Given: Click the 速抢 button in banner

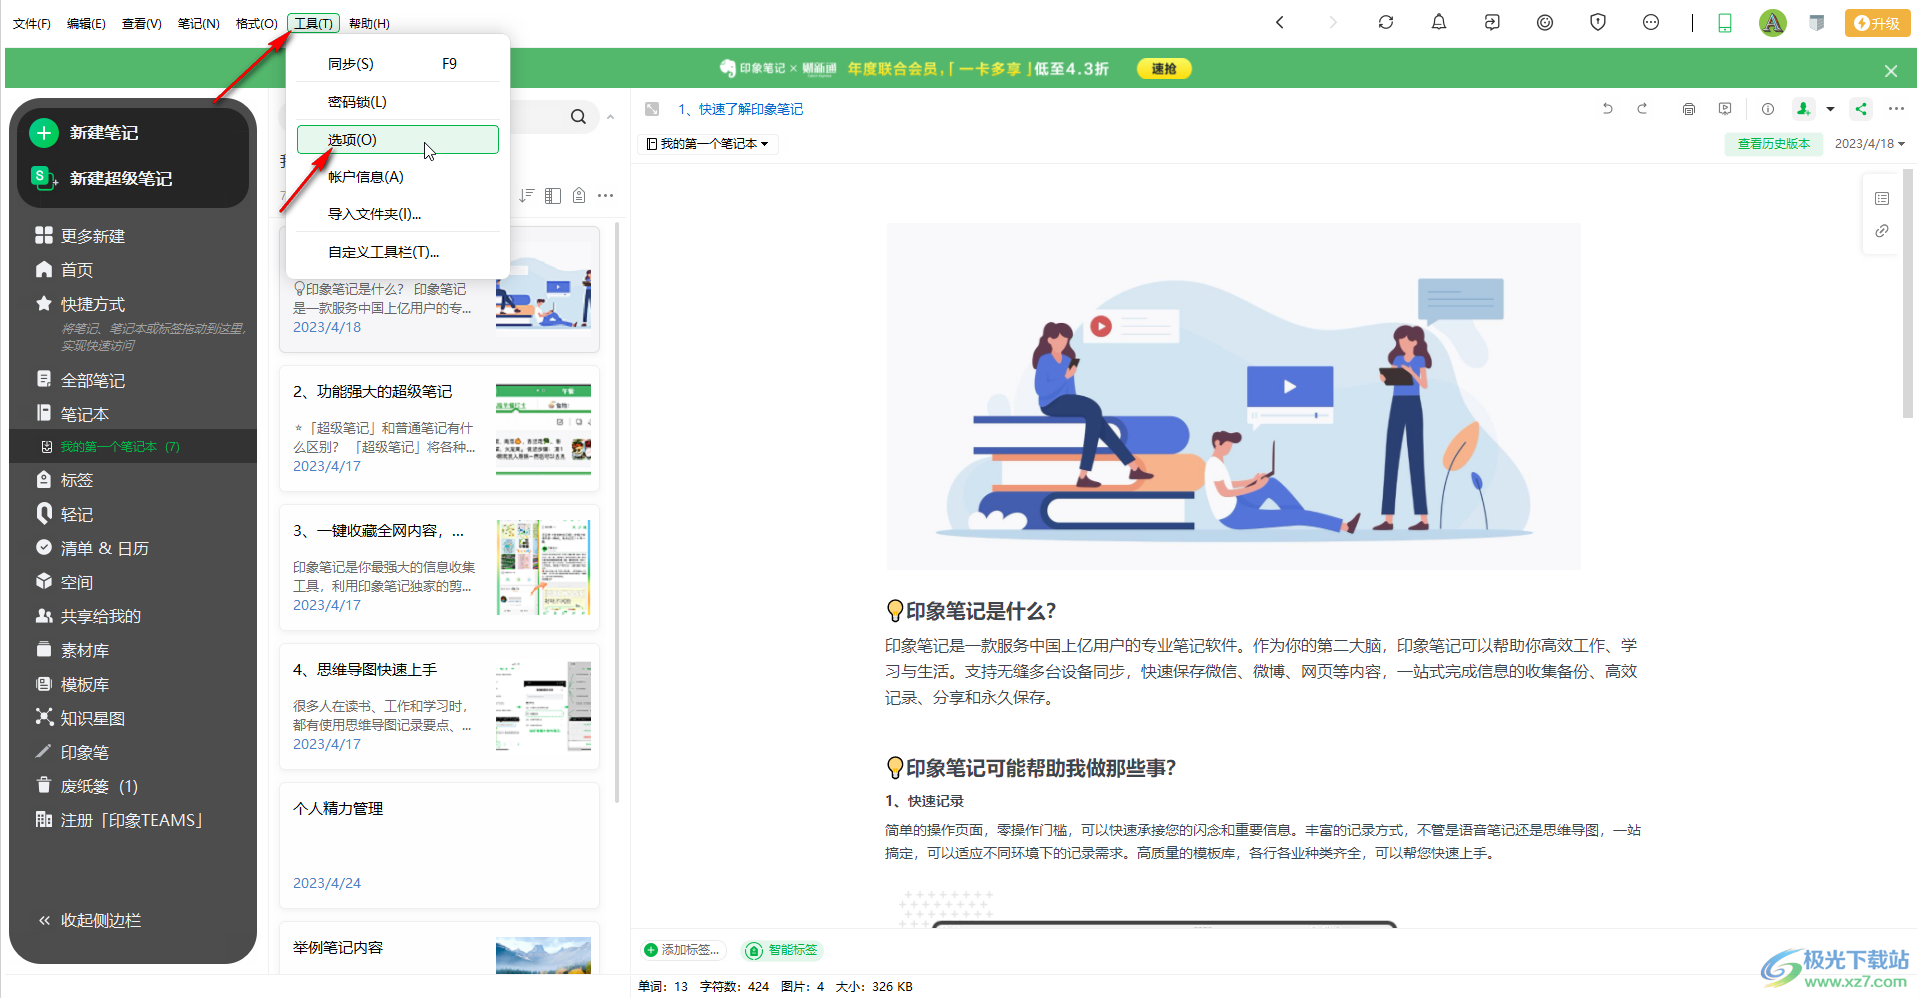Looking at the screenshot, I should click(1164, 69).
